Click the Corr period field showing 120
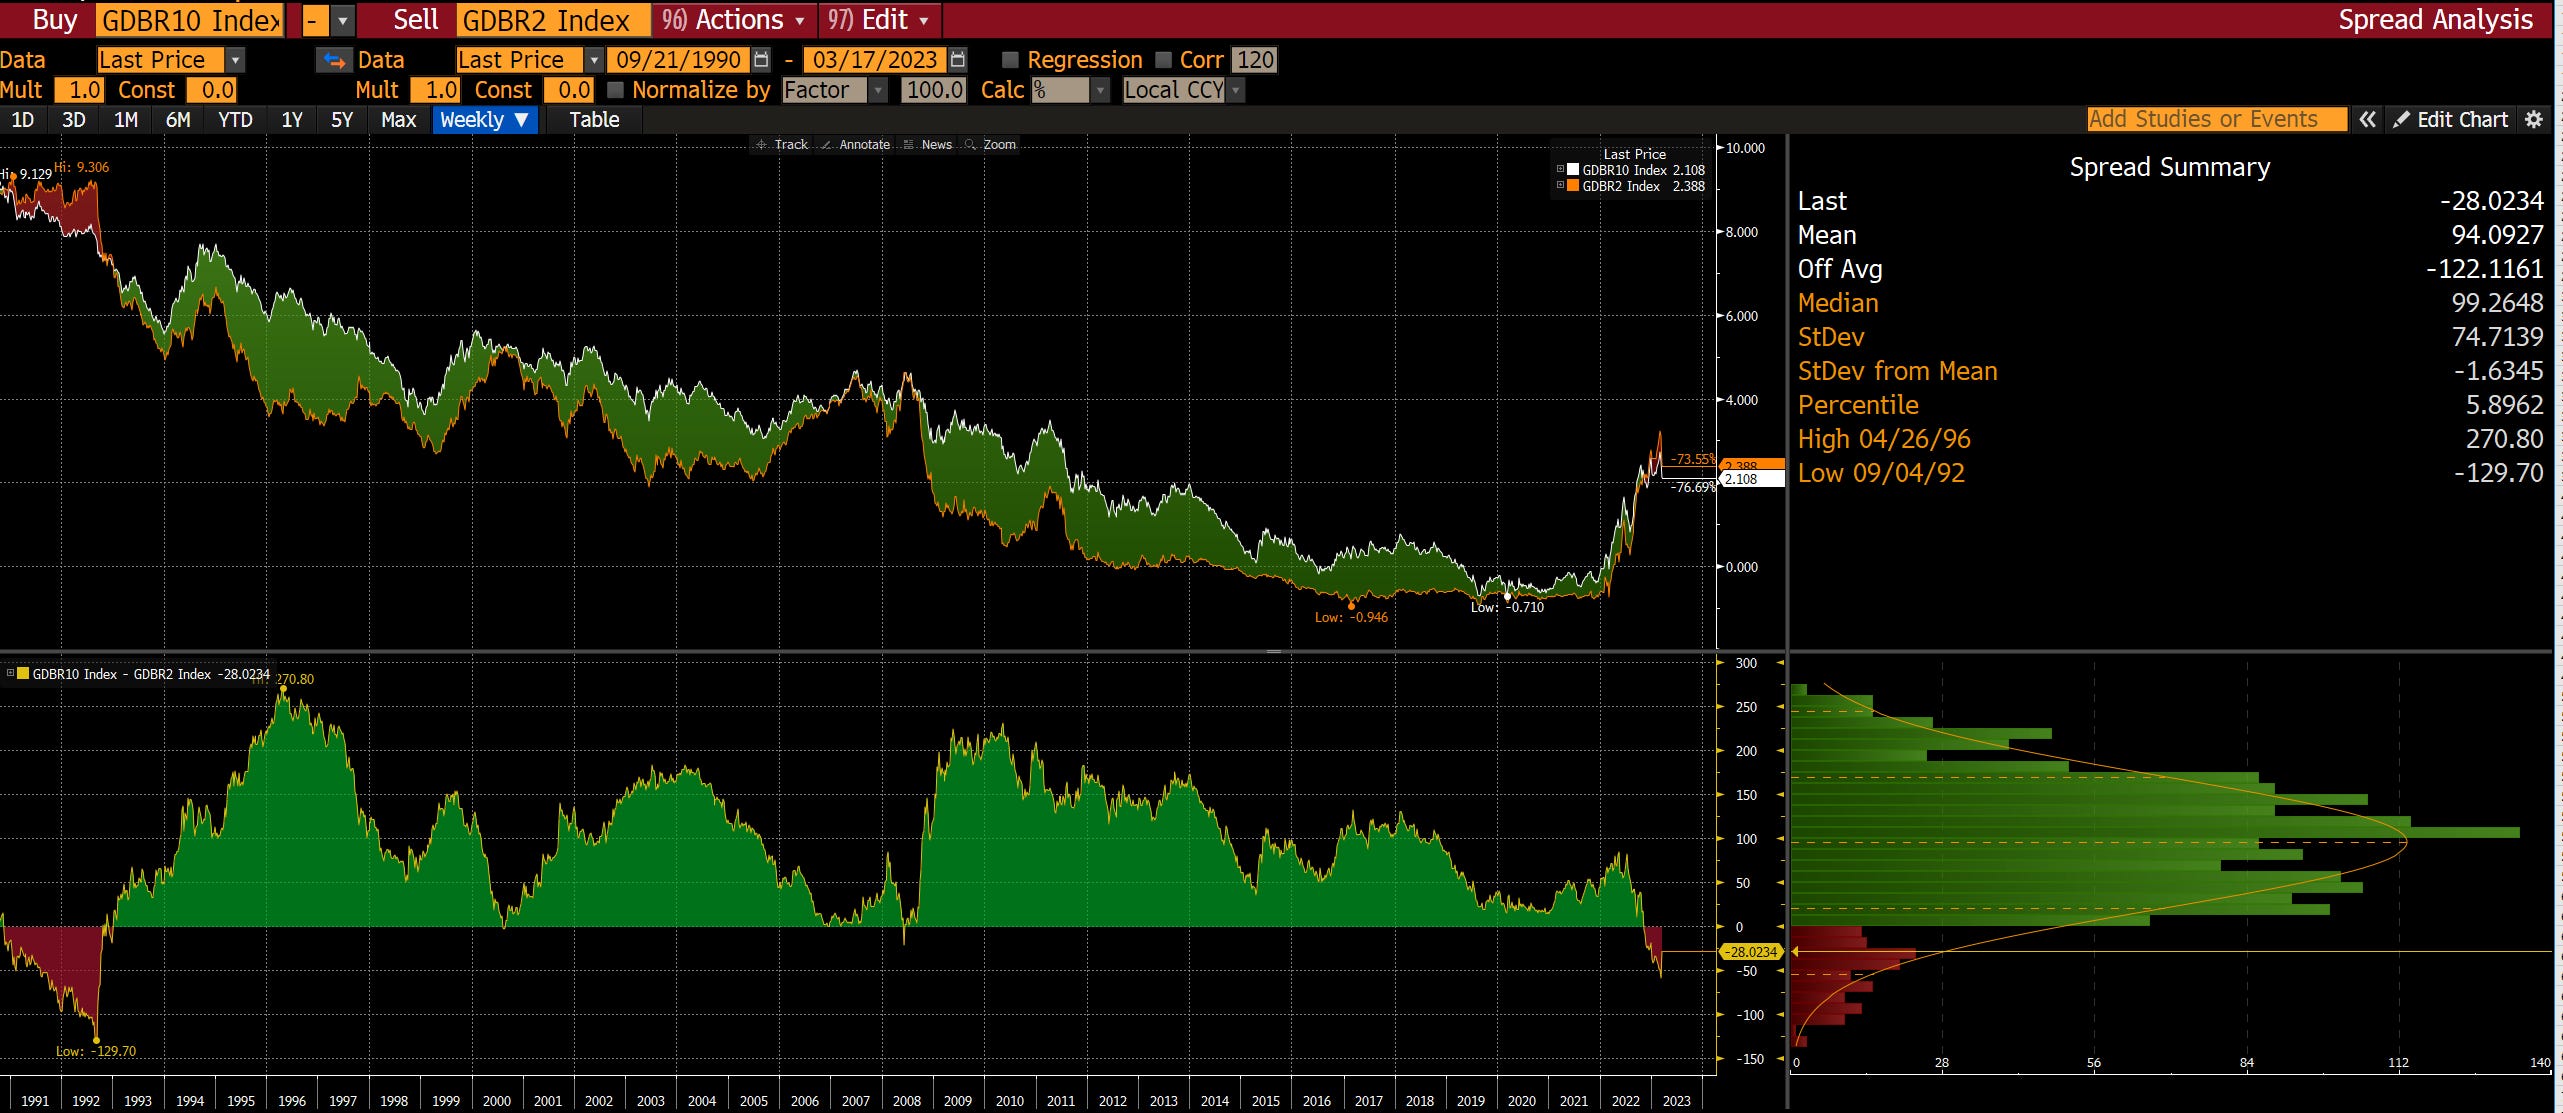2563x1113 pixels. 1254,60
